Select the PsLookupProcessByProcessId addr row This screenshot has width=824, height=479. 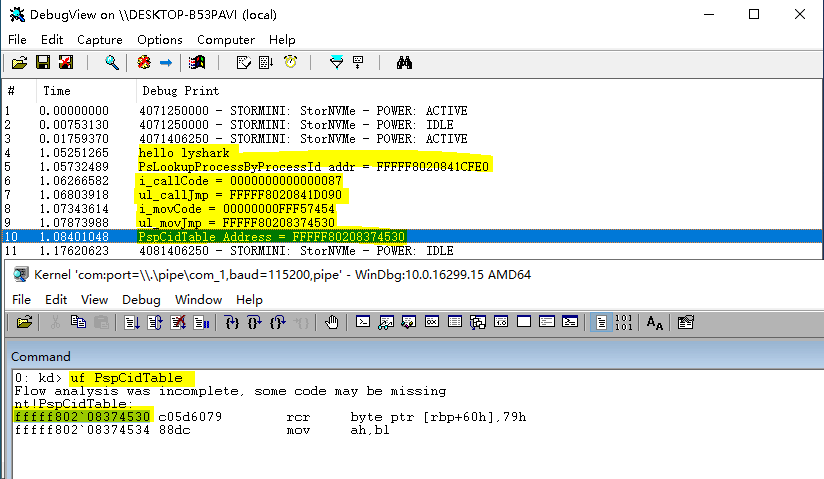coord(412,167)
